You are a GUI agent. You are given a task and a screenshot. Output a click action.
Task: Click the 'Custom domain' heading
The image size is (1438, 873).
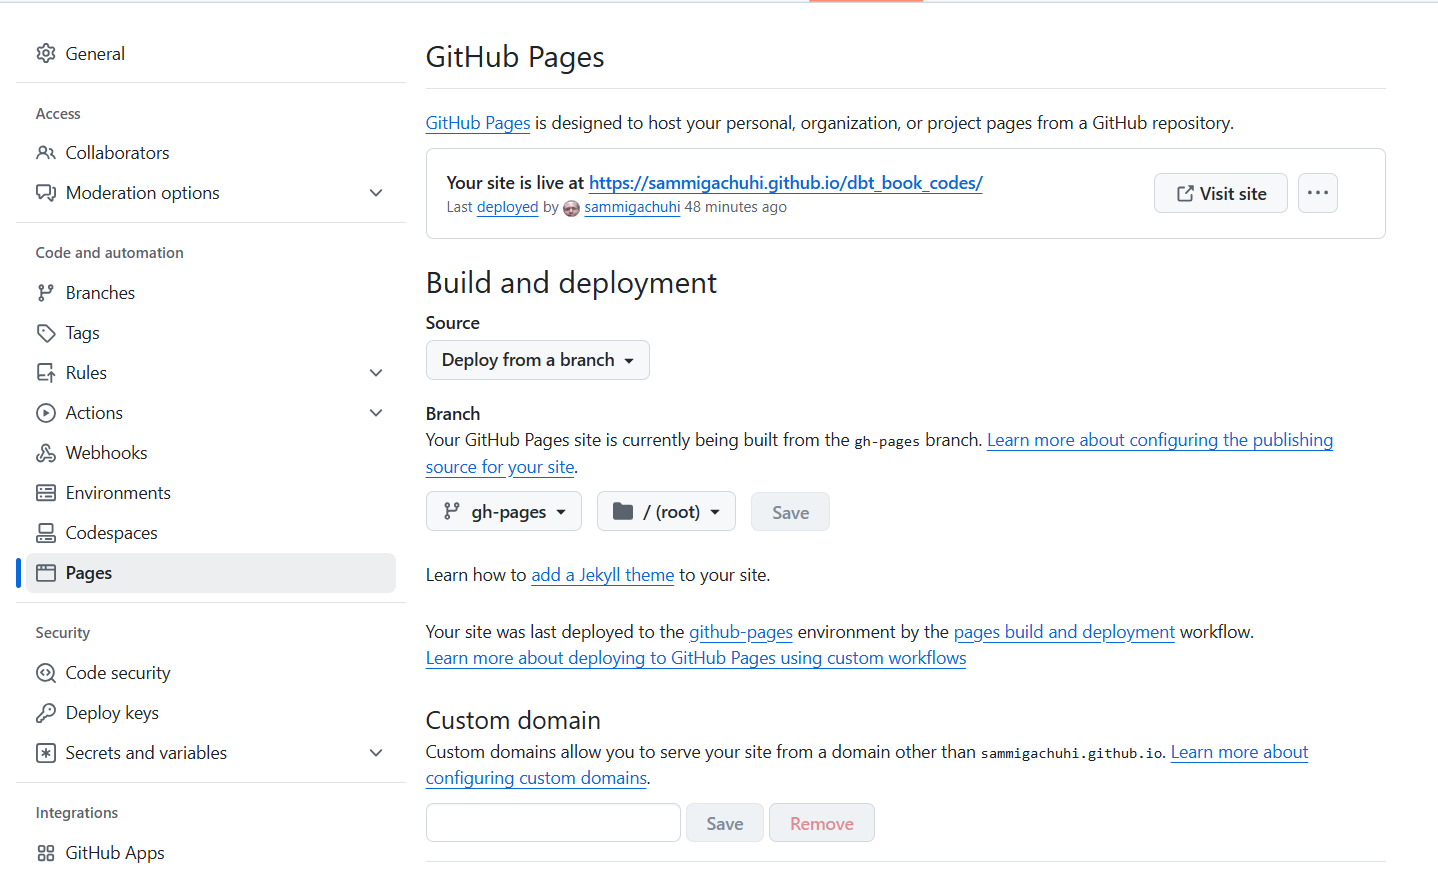[513, 721]
